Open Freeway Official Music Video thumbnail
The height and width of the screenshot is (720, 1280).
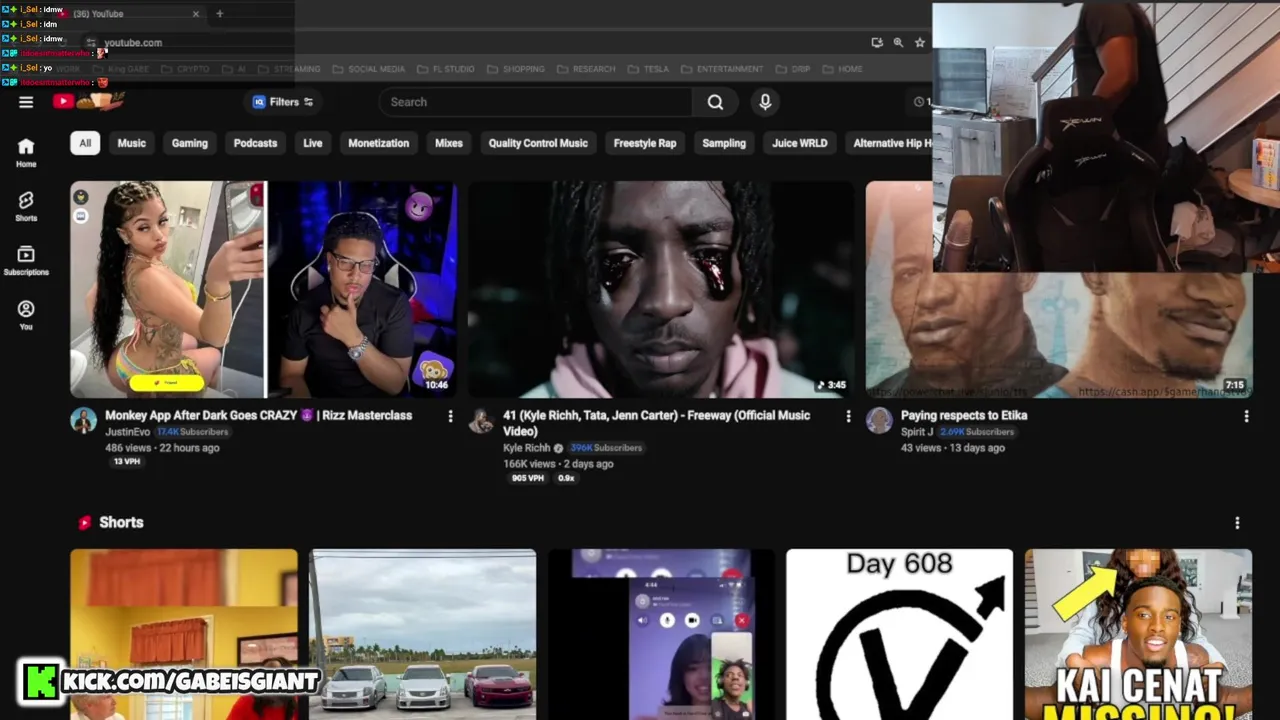point(661,289)
